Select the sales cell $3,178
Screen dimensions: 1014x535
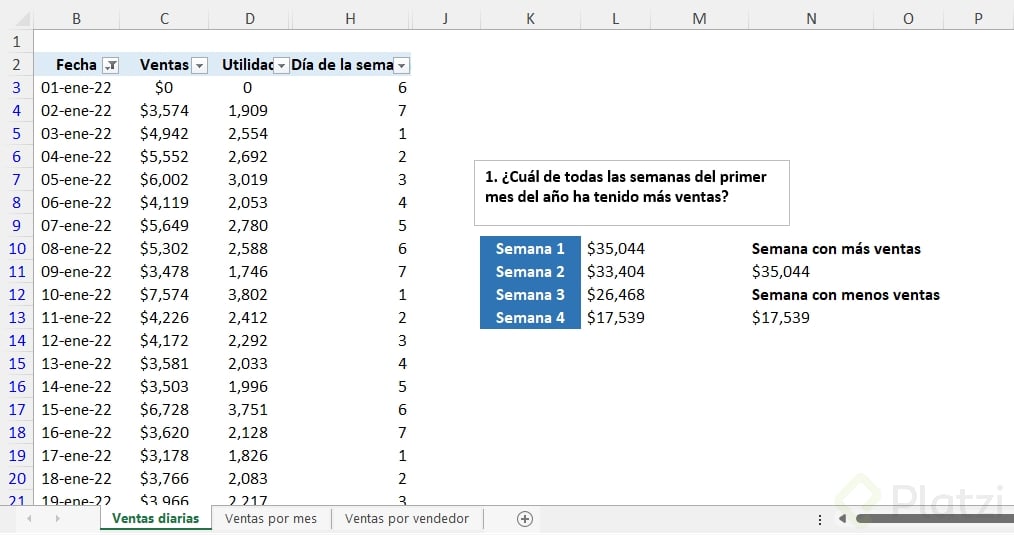pyautogui.click(x=164, y=455)
